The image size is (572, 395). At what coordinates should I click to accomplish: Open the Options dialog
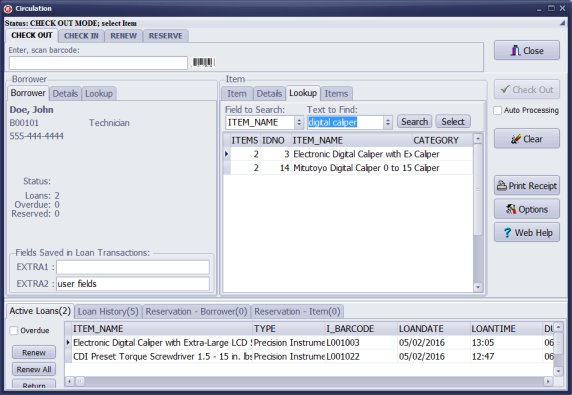(x=527, y=209)
